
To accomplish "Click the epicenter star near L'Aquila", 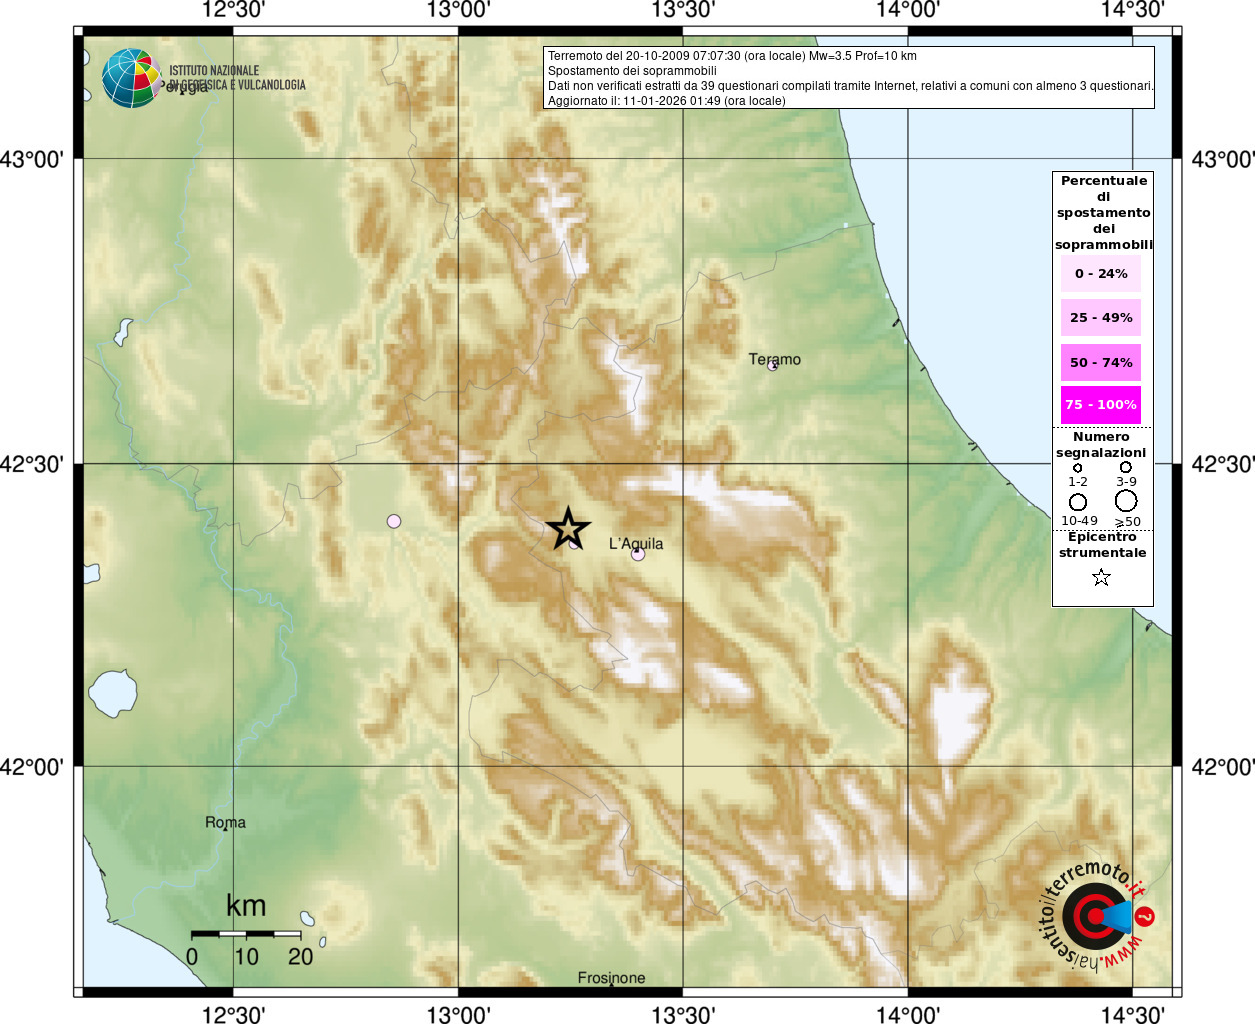I will tap(568, 528).
